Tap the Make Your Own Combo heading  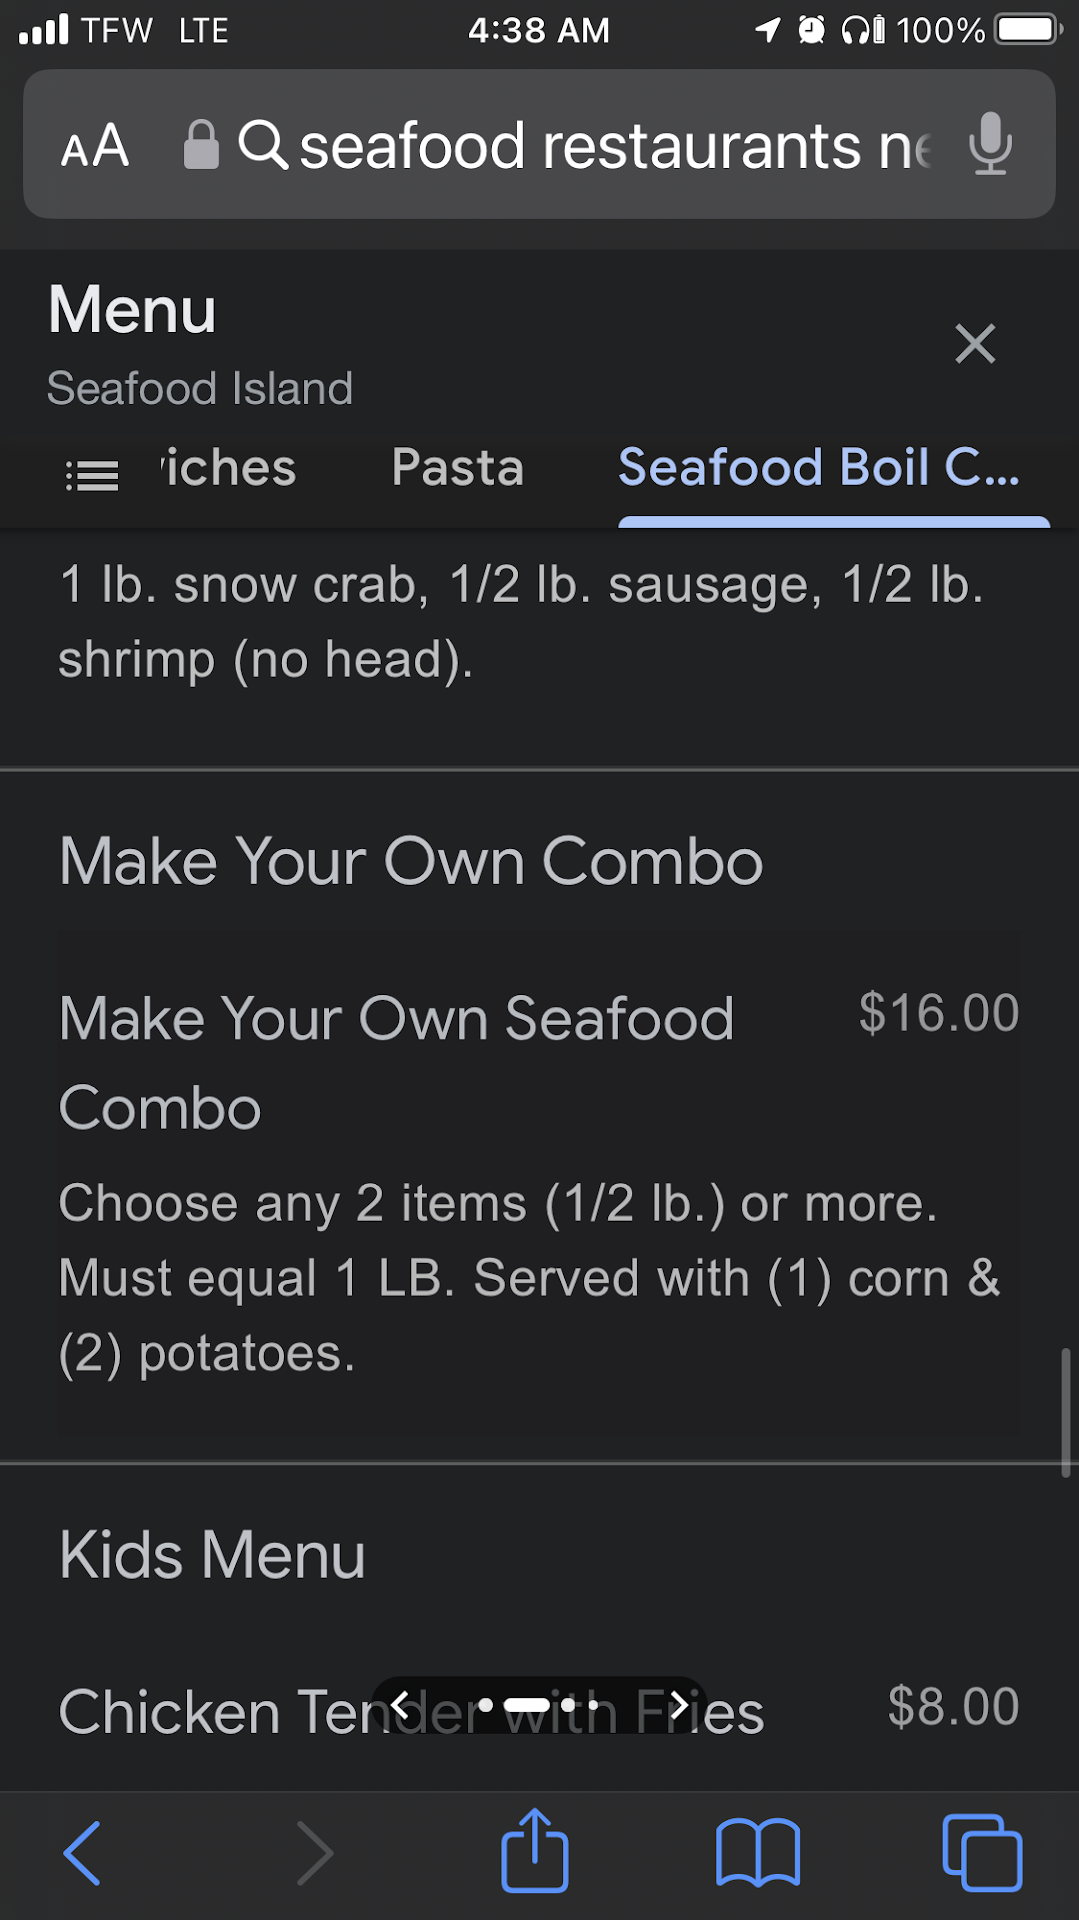pos(411,861)
